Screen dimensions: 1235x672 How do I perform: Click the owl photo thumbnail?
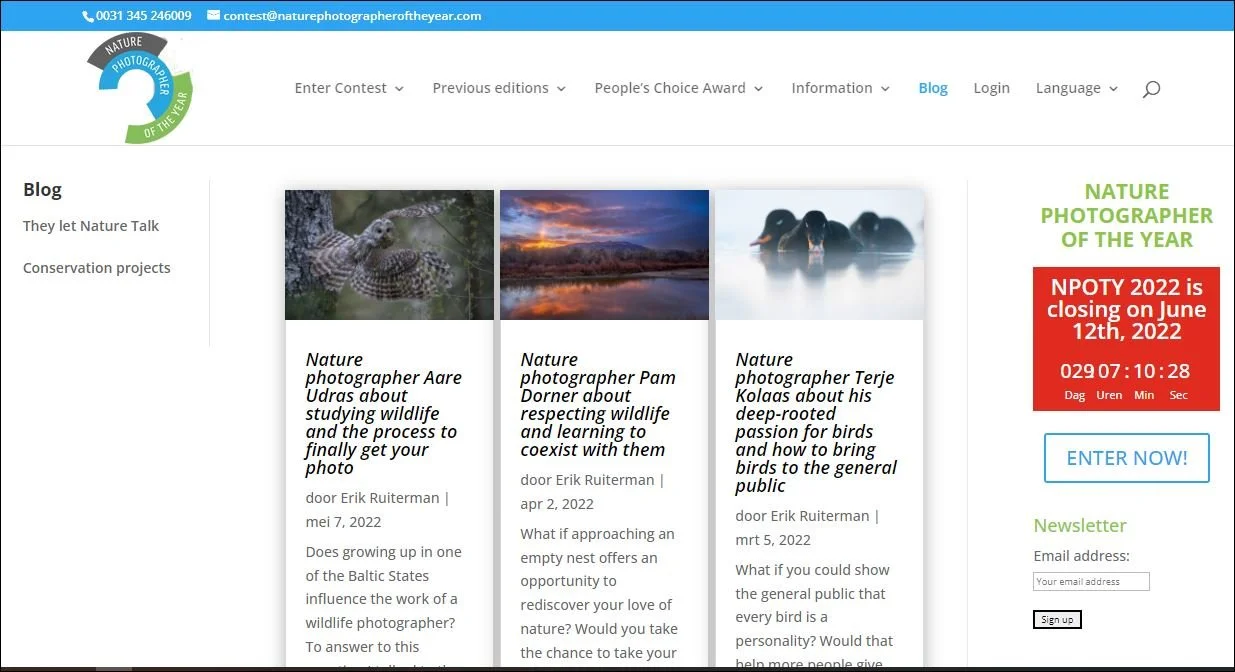pyautogui.click(x=389, y=255)
